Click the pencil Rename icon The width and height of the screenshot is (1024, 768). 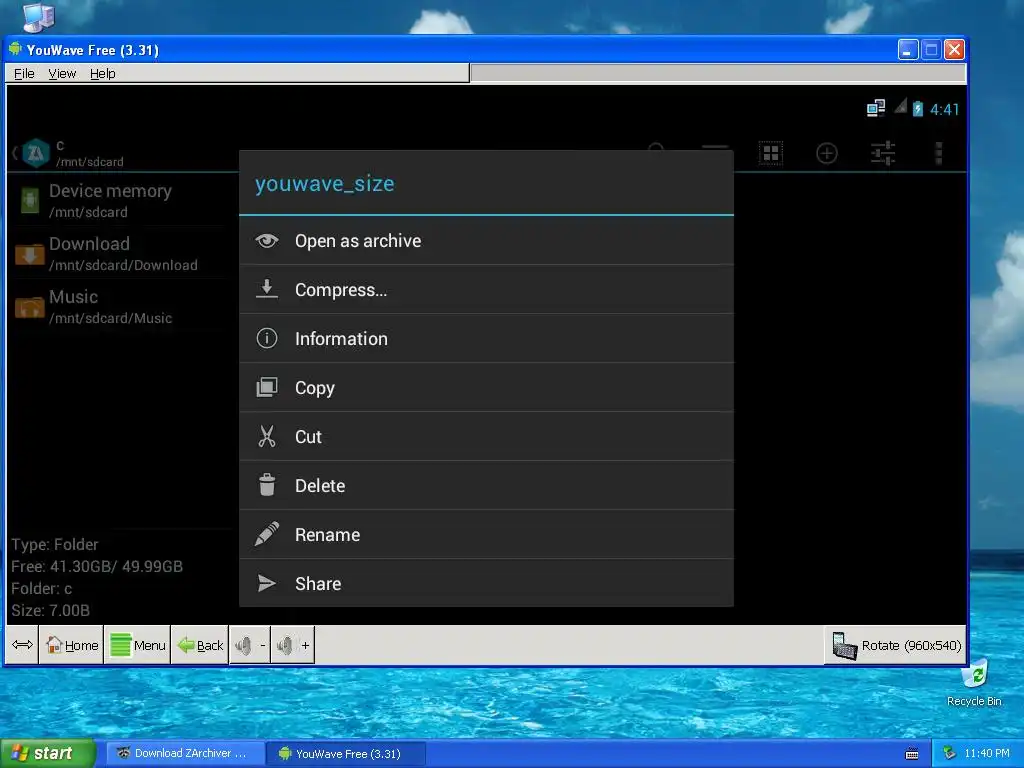(266, 534)
